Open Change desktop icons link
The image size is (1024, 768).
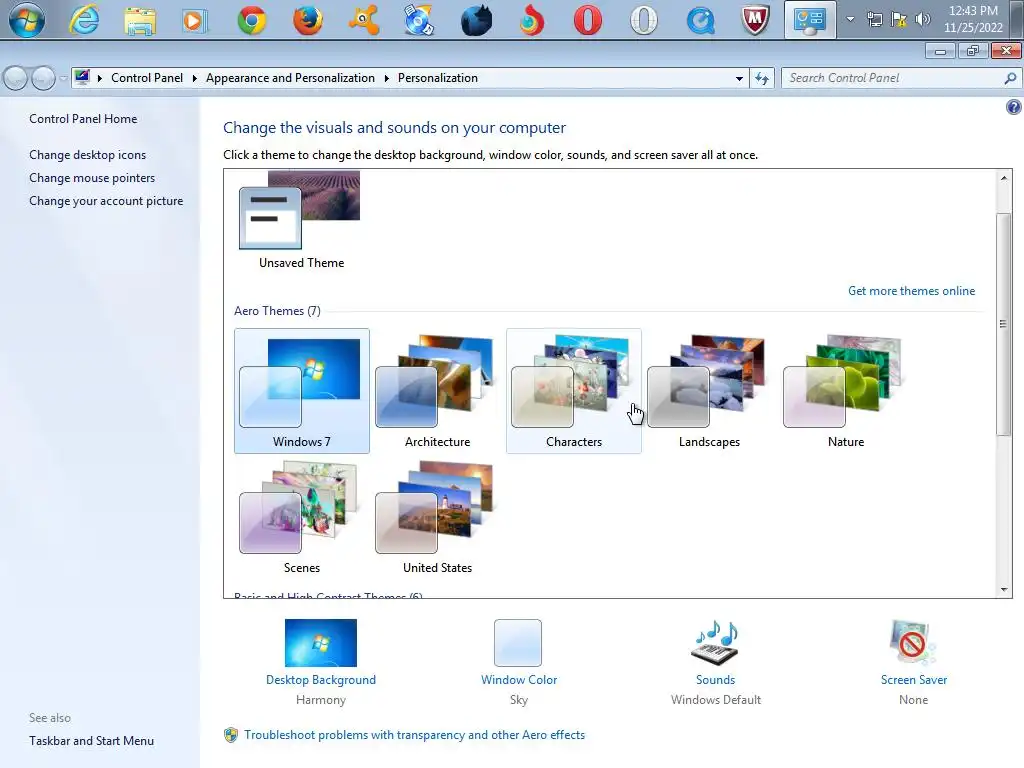88,155
